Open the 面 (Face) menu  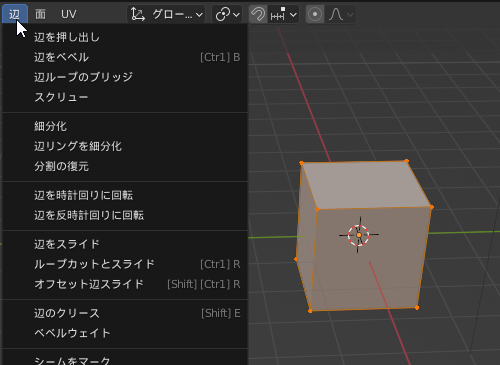40,14
